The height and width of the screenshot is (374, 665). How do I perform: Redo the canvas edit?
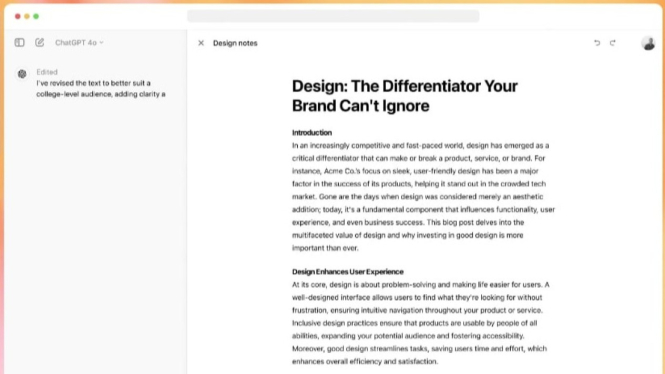[613, 43]
